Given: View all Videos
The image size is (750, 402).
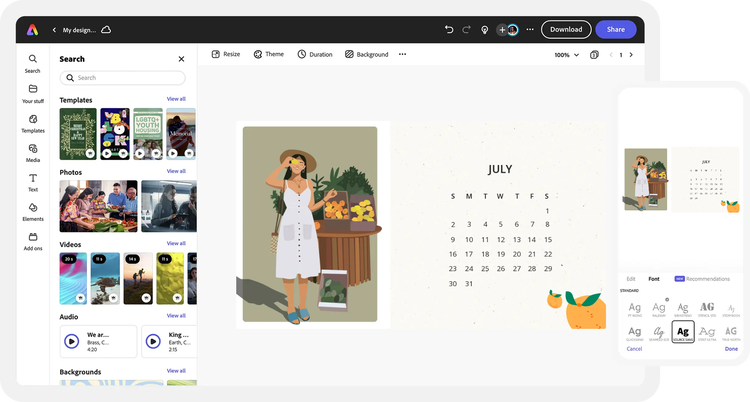Looking at the screenshot, I should tap(176, 243).
